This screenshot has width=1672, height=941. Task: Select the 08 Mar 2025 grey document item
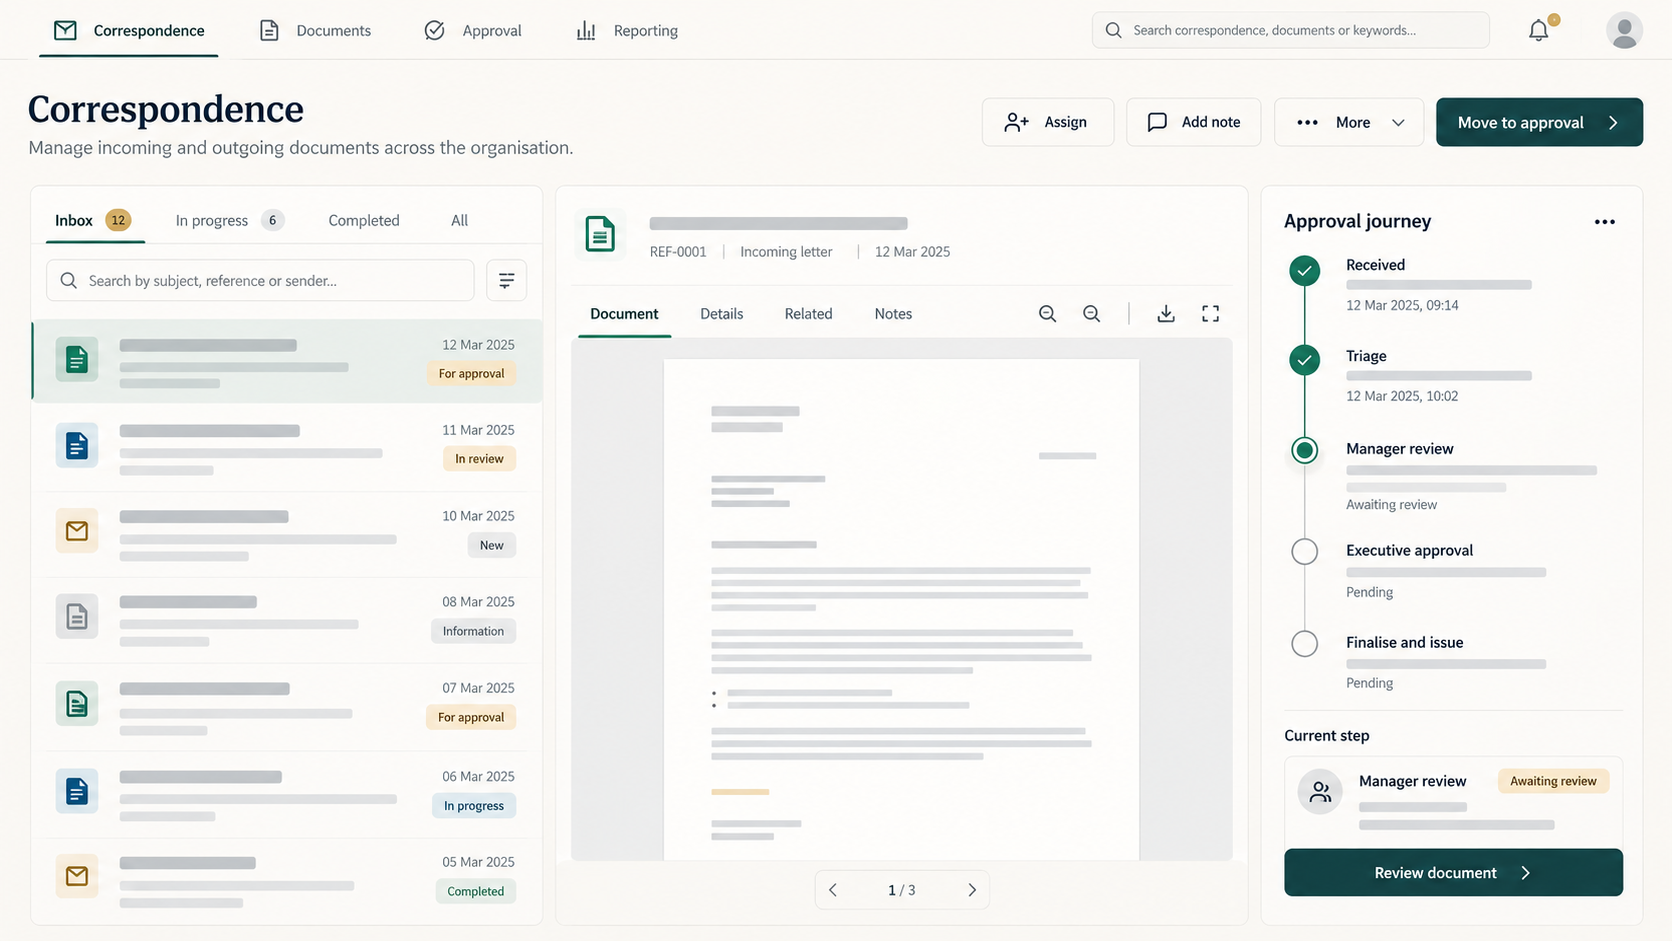287,620
